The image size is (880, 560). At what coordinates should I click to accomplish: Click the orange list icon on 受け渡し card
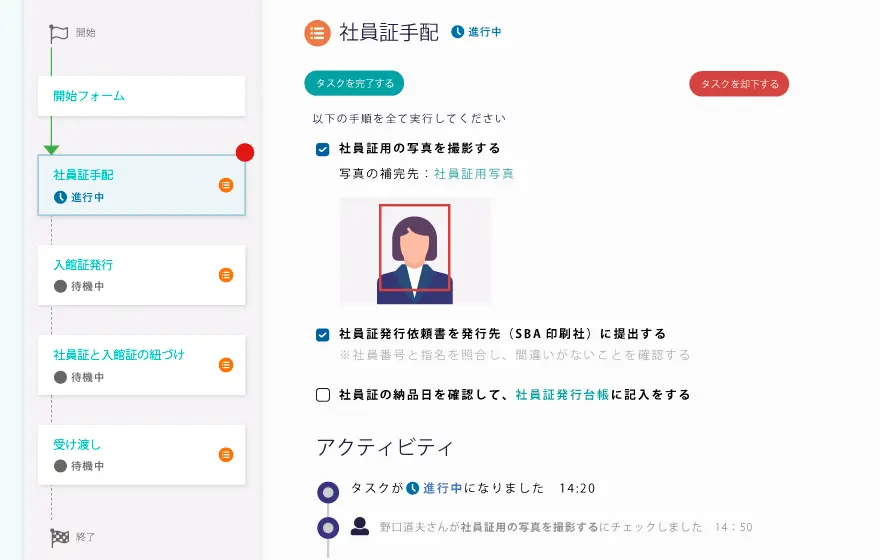point(226,455)
